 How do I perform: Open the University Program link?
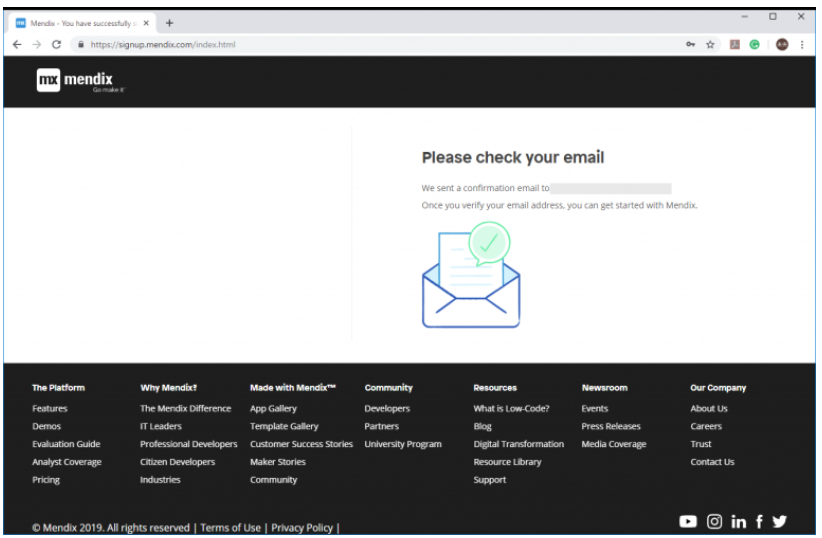click(403, 444)
